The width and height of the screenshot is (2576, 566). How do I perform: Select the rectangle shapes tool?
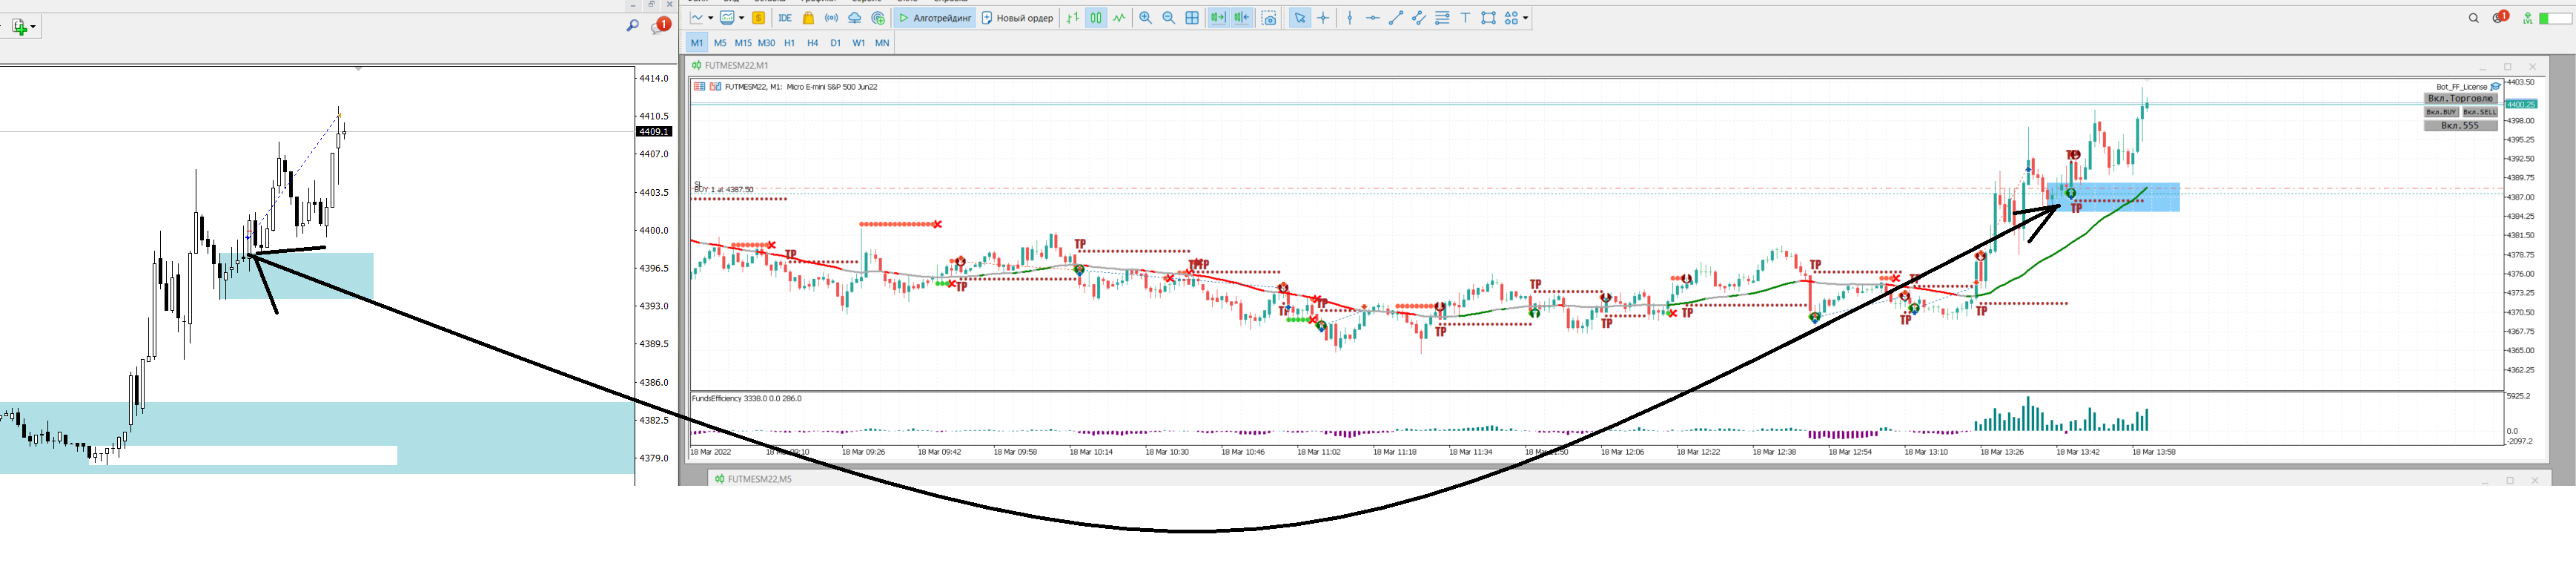click(x=1489, y=18)
